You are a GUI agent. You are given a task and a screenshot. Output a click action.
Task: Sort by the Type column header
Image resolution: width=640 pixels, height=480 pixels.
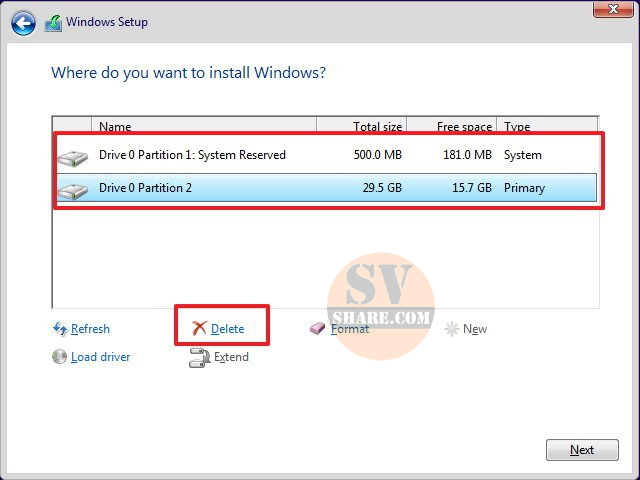click(x=547, y=124)
